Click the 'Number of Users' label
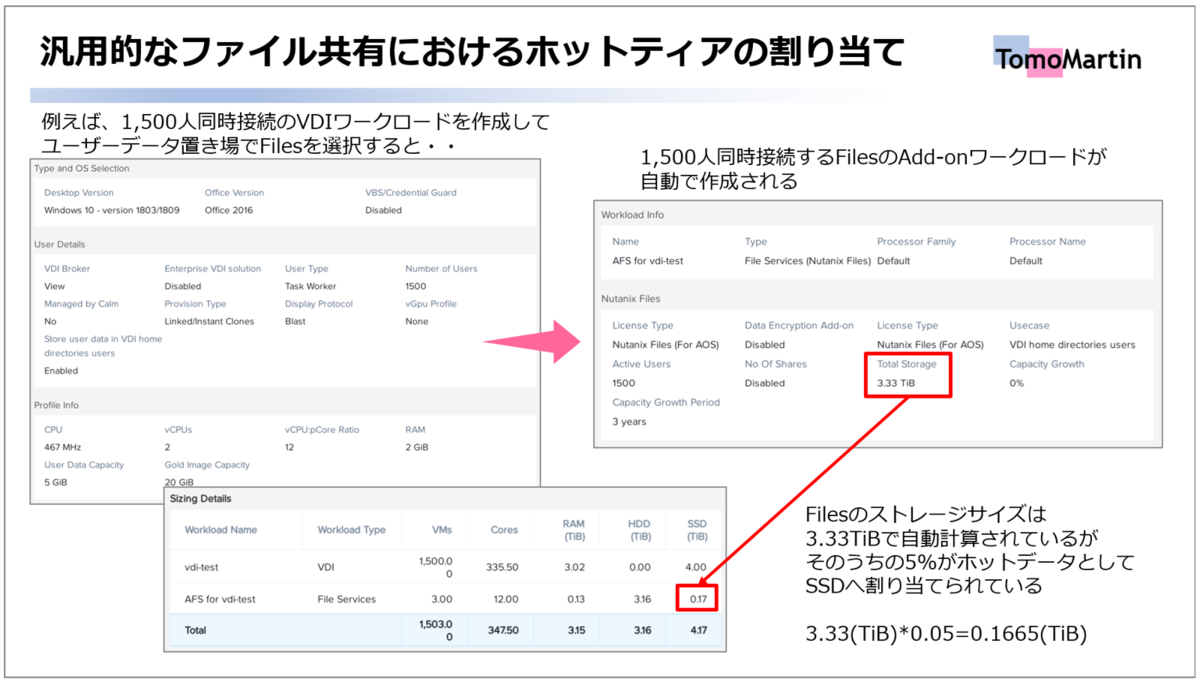The height and width of the screenshot is (682, 1200). pyautogui.click(x=441, y=268)
